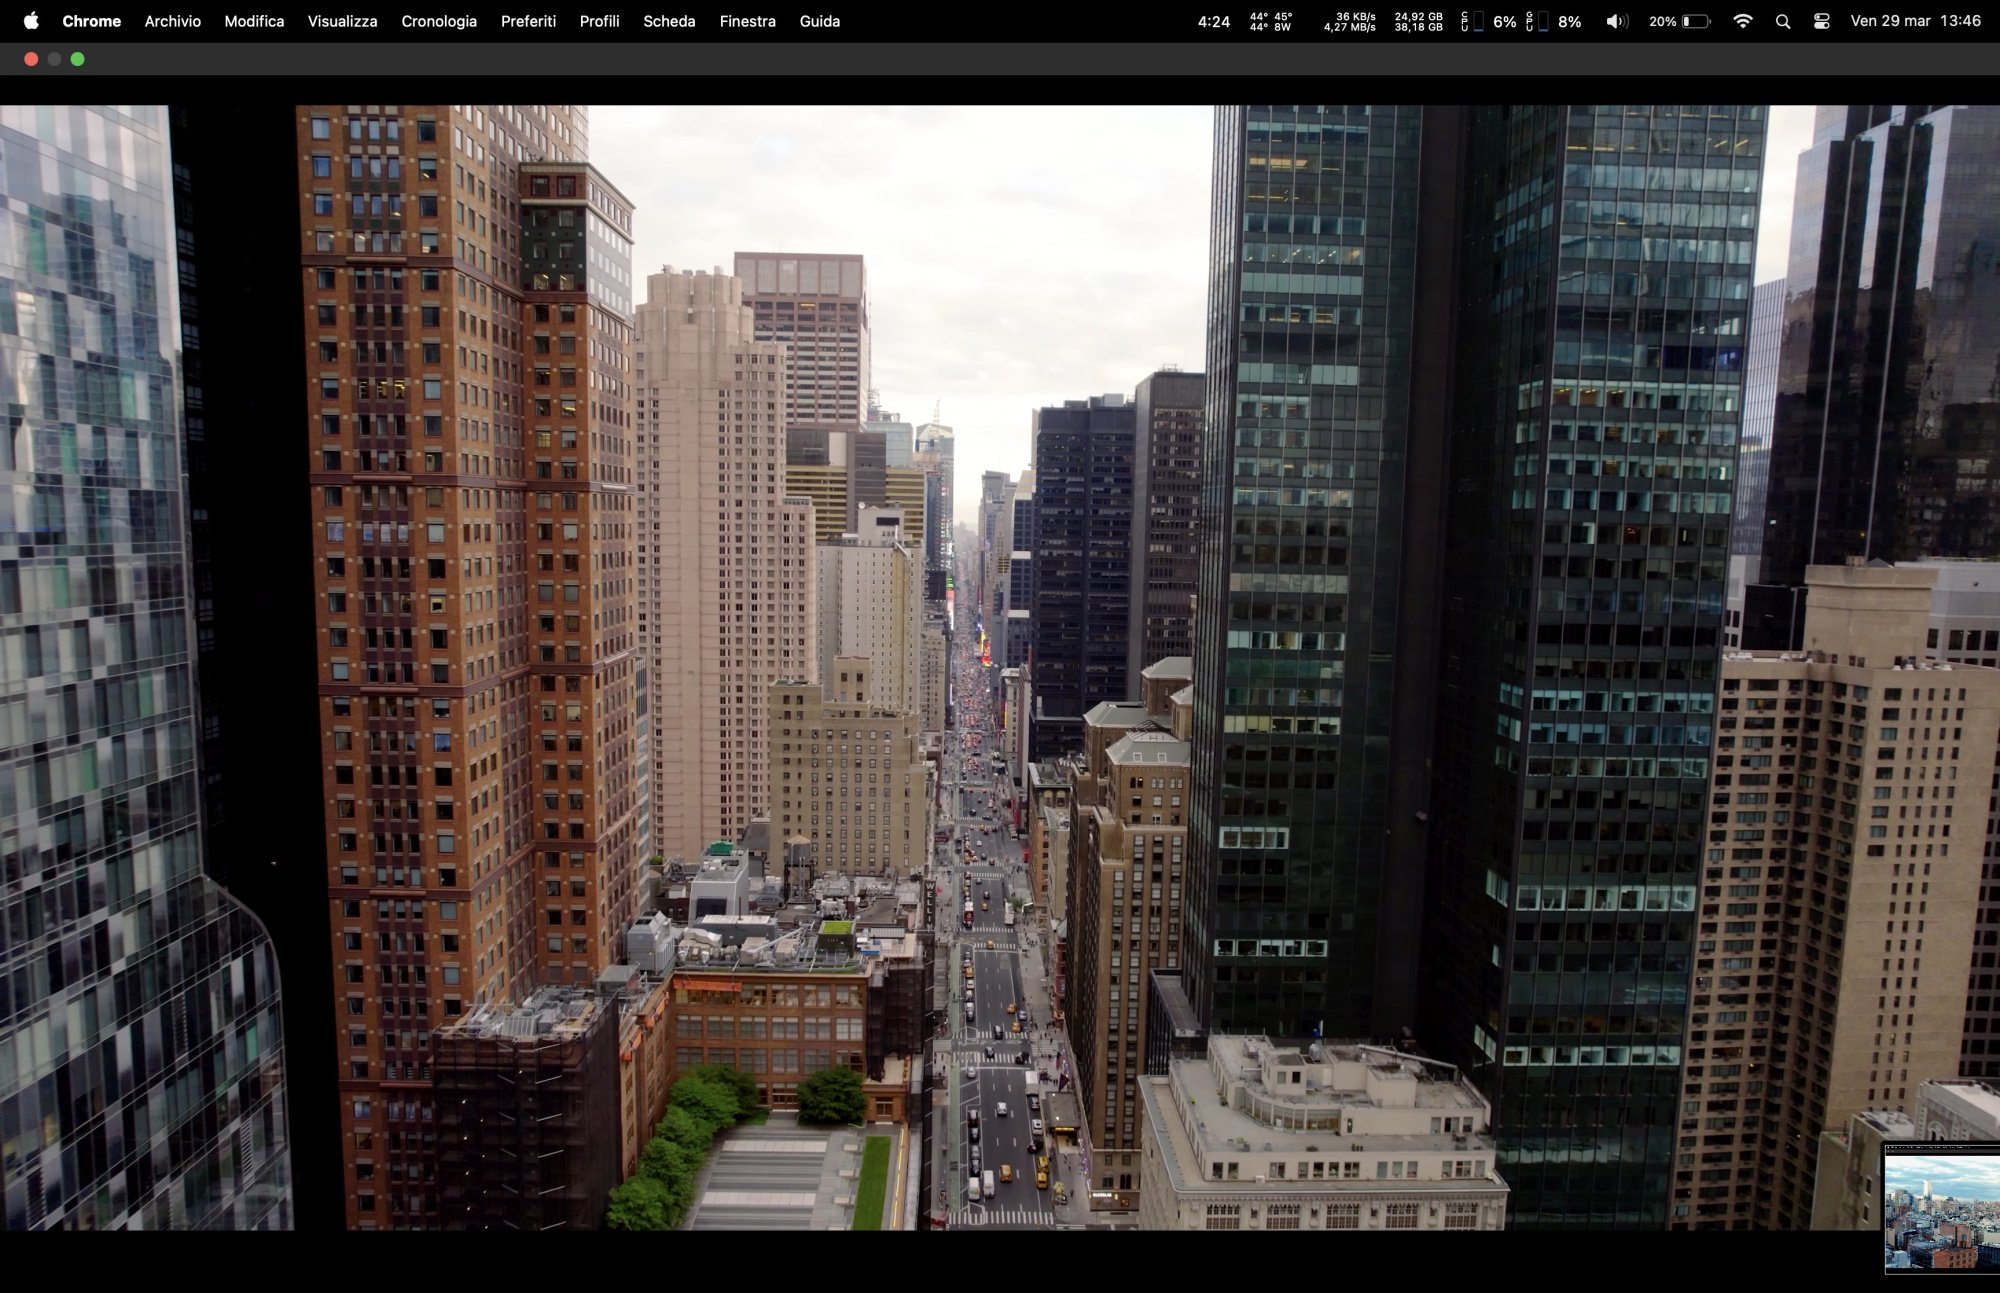Open the Archivio menu

pyautogui.click(x=172, y=21)
